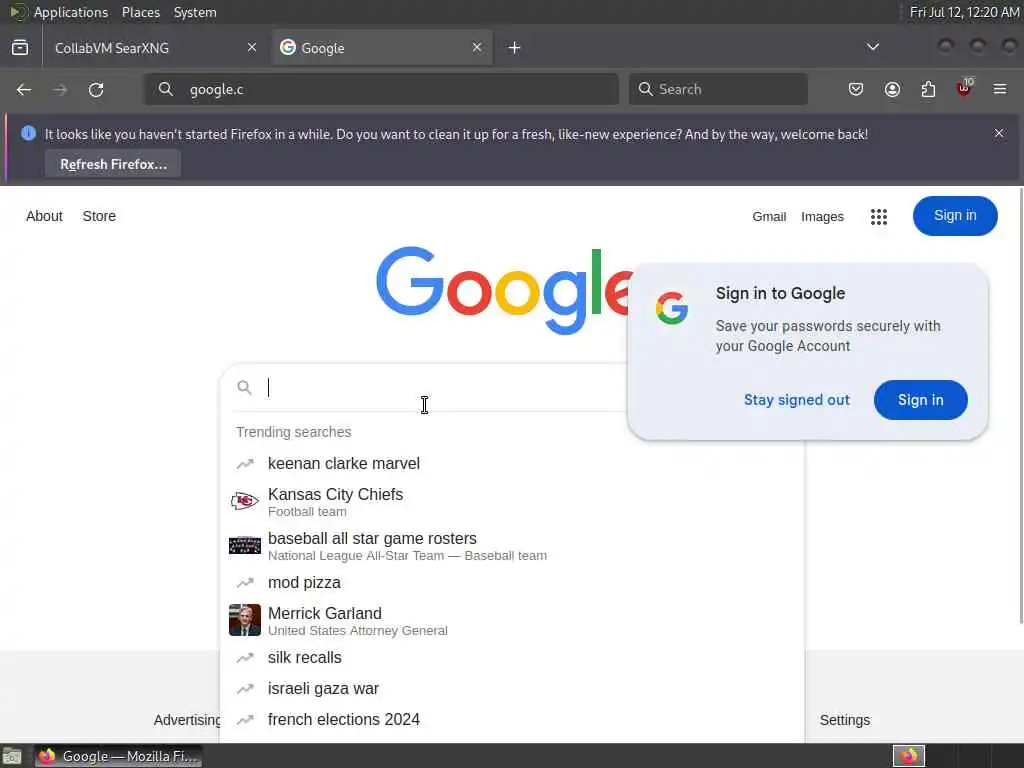Click the Merrick Garland photo thumbnail
1024x768 pixels.
pos(245,620)
